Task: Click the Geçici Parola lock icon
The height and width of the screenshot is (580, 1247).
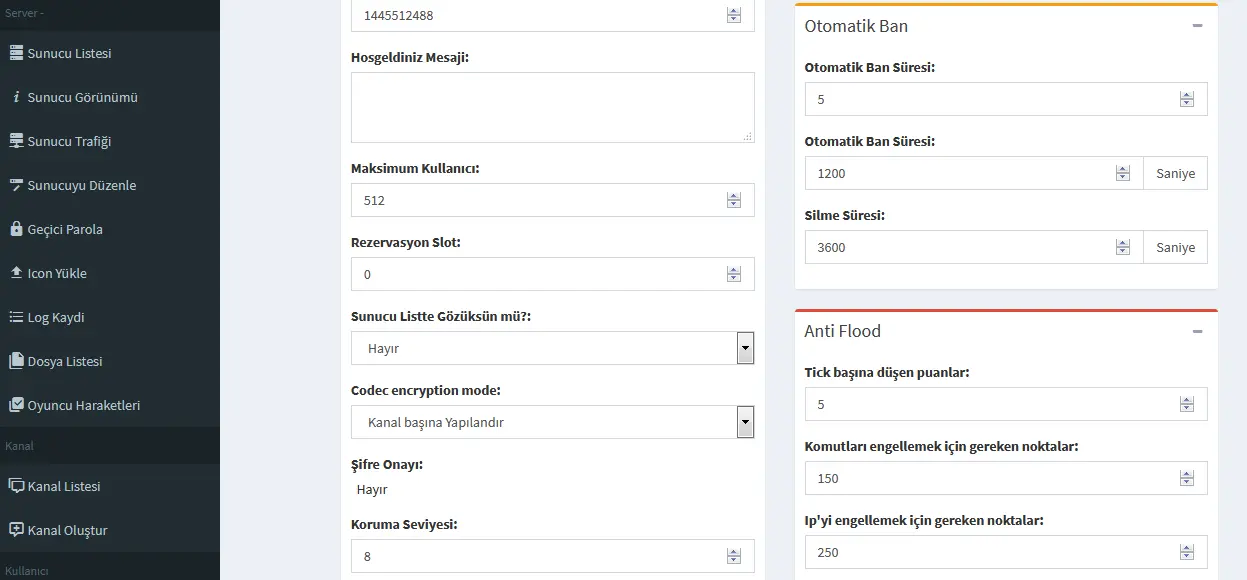Action: [16, 229]
